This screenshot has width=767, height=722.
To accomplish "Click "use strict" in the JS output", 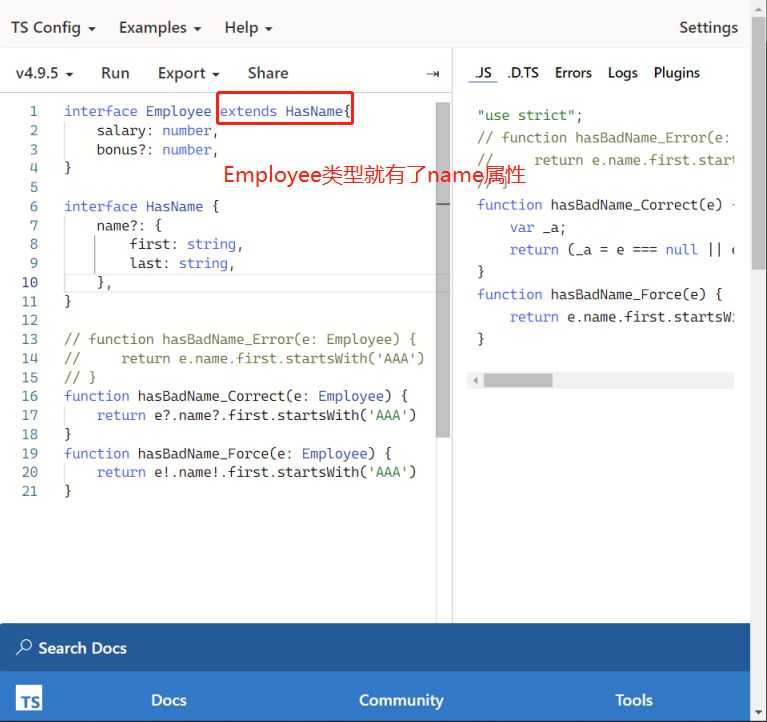I will pos(526,115).
